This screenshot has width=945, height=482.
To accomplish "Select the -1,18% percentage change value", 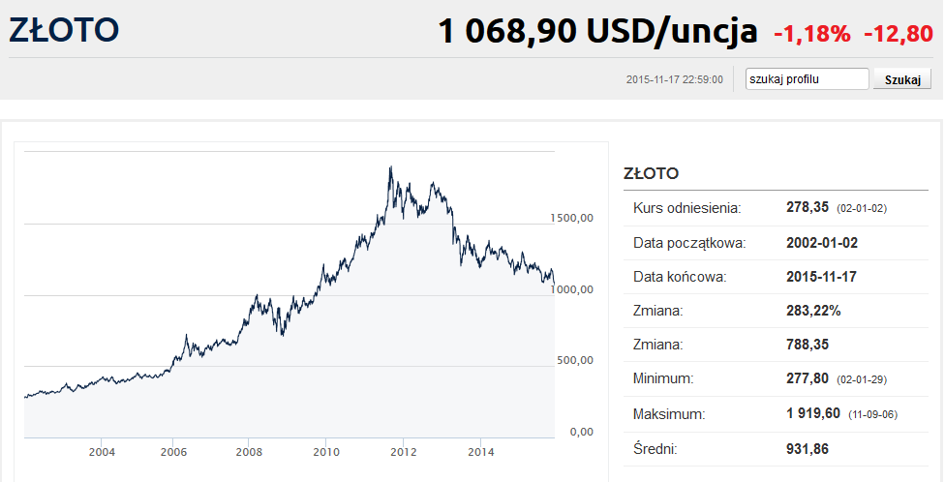I will 812,34.
